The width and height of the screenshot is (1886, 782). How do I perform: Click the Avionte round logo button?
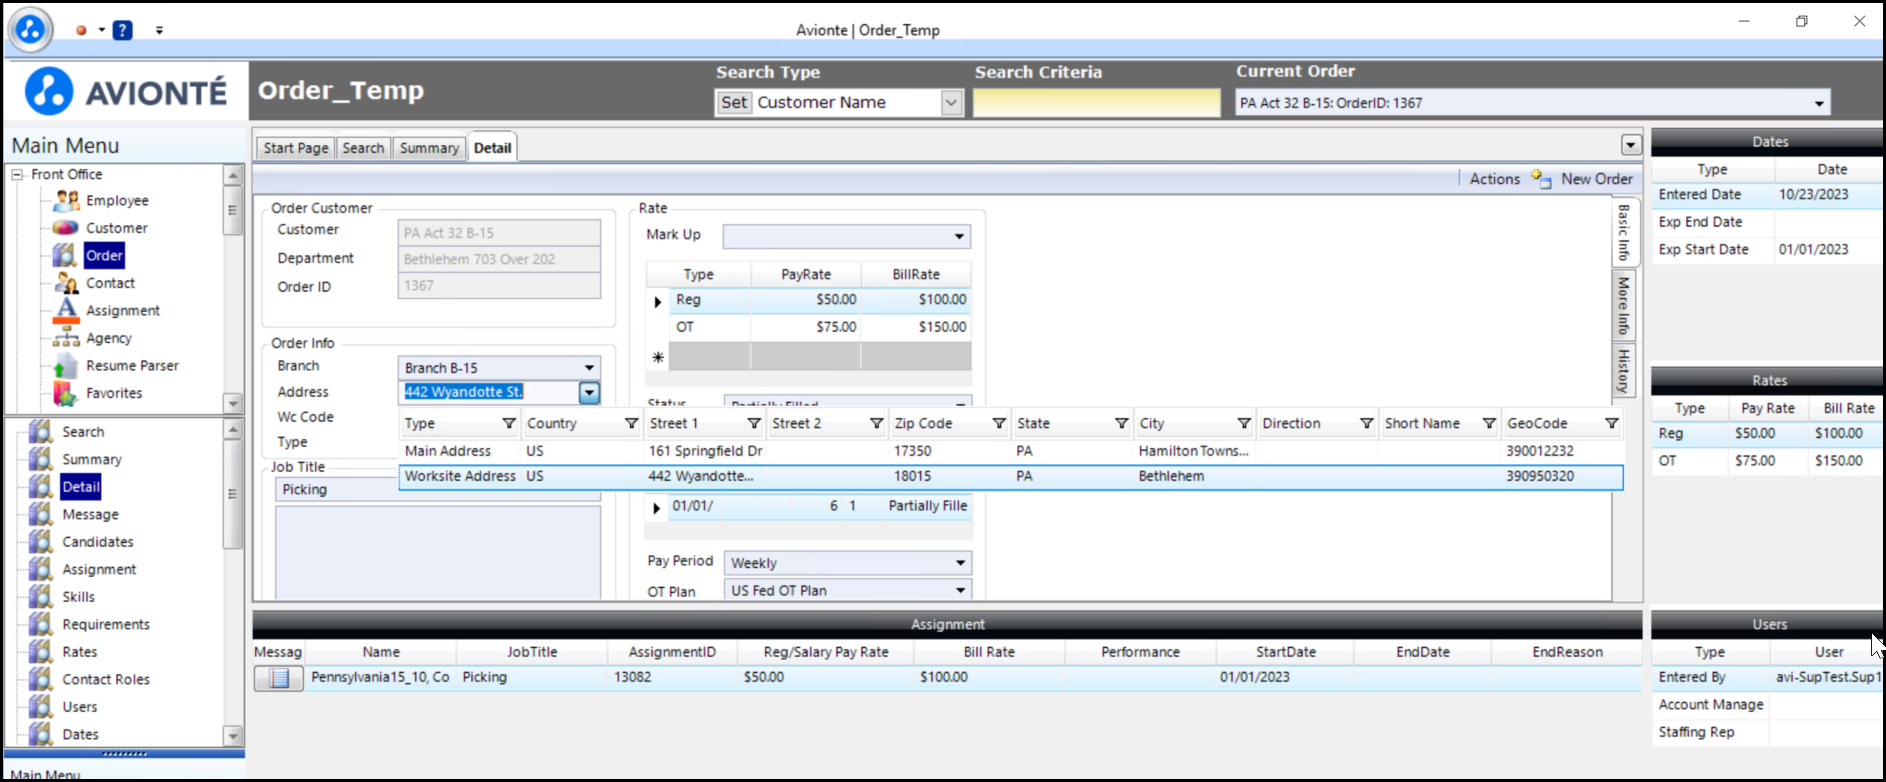[30, 29]
